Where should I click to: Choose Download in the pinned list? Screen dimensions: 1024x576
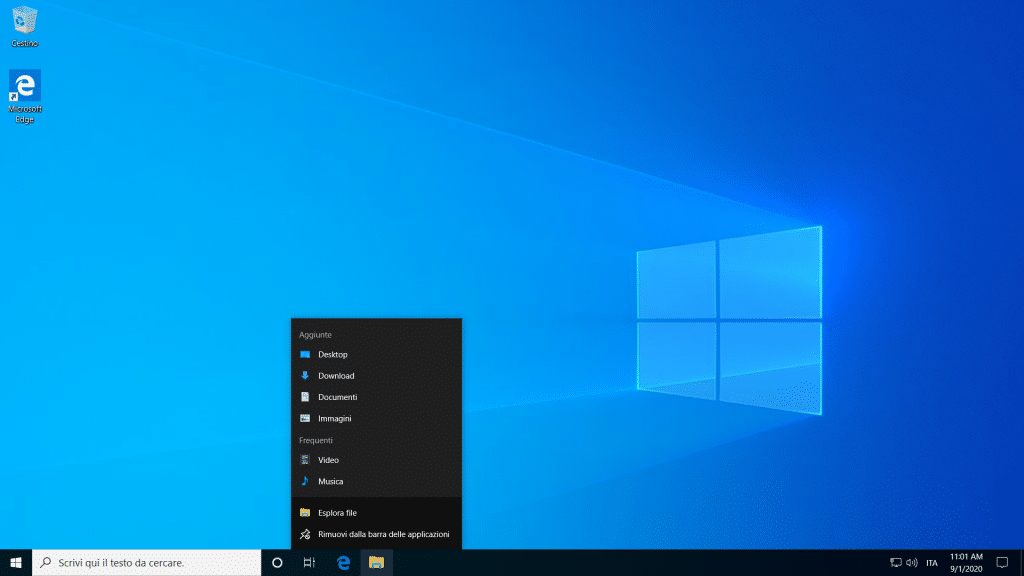pyautogui.click(x=336, y=376)
